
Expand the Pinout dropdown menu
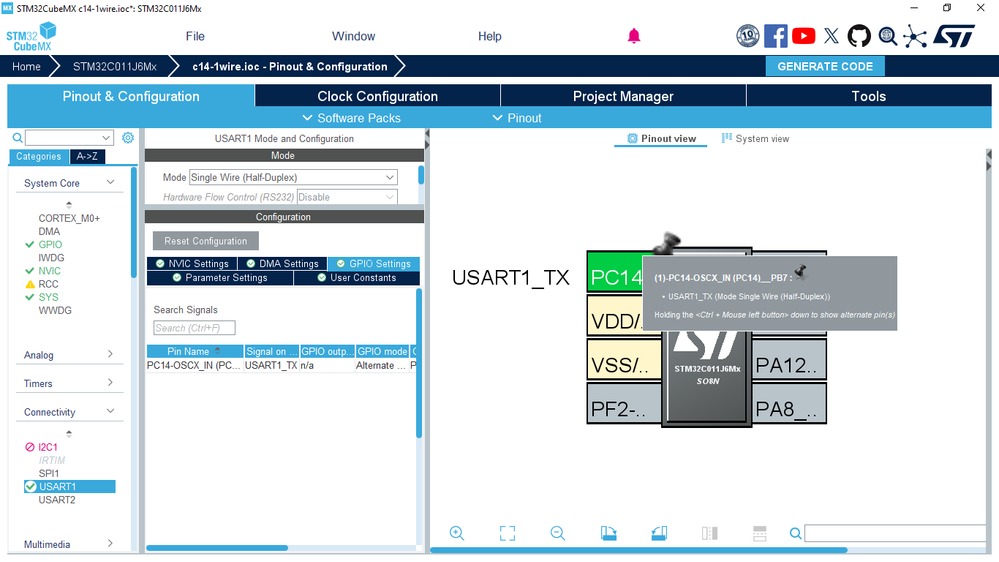click(517, 118)
